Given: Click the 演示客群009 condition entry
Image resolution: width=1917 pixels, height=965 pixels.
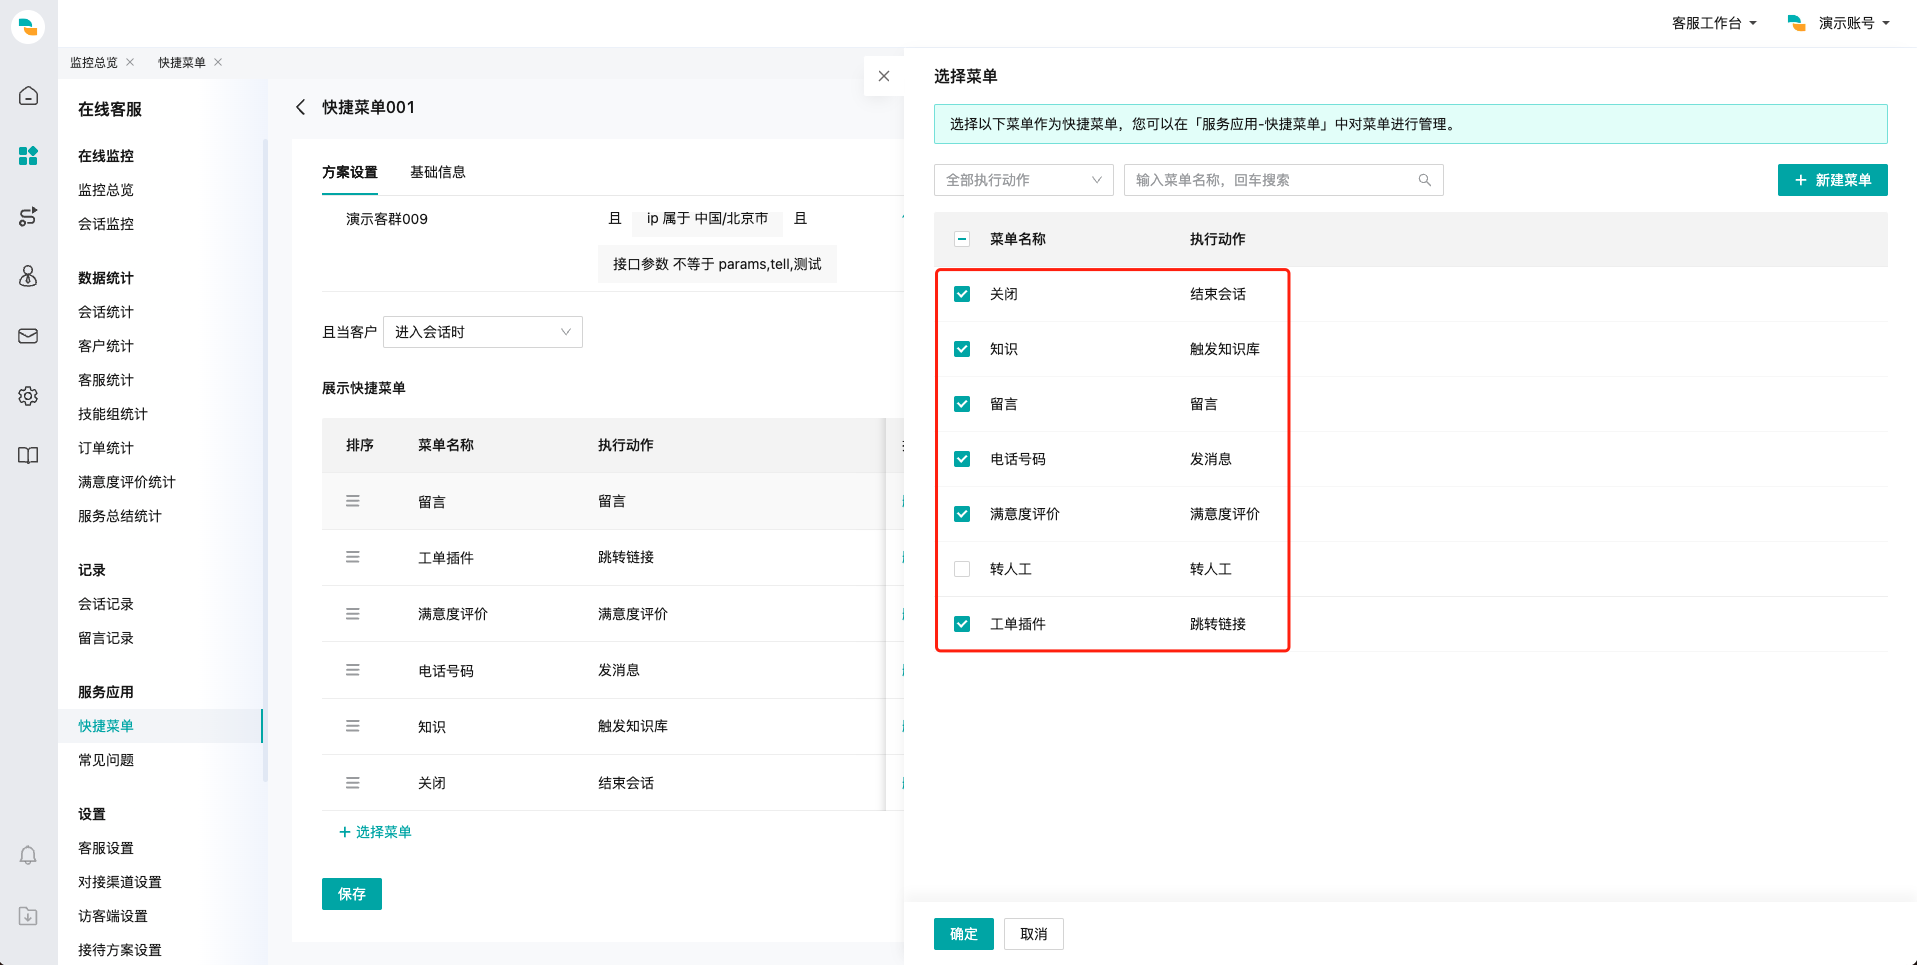Looking at the screenshot, I should click(387, 219).
